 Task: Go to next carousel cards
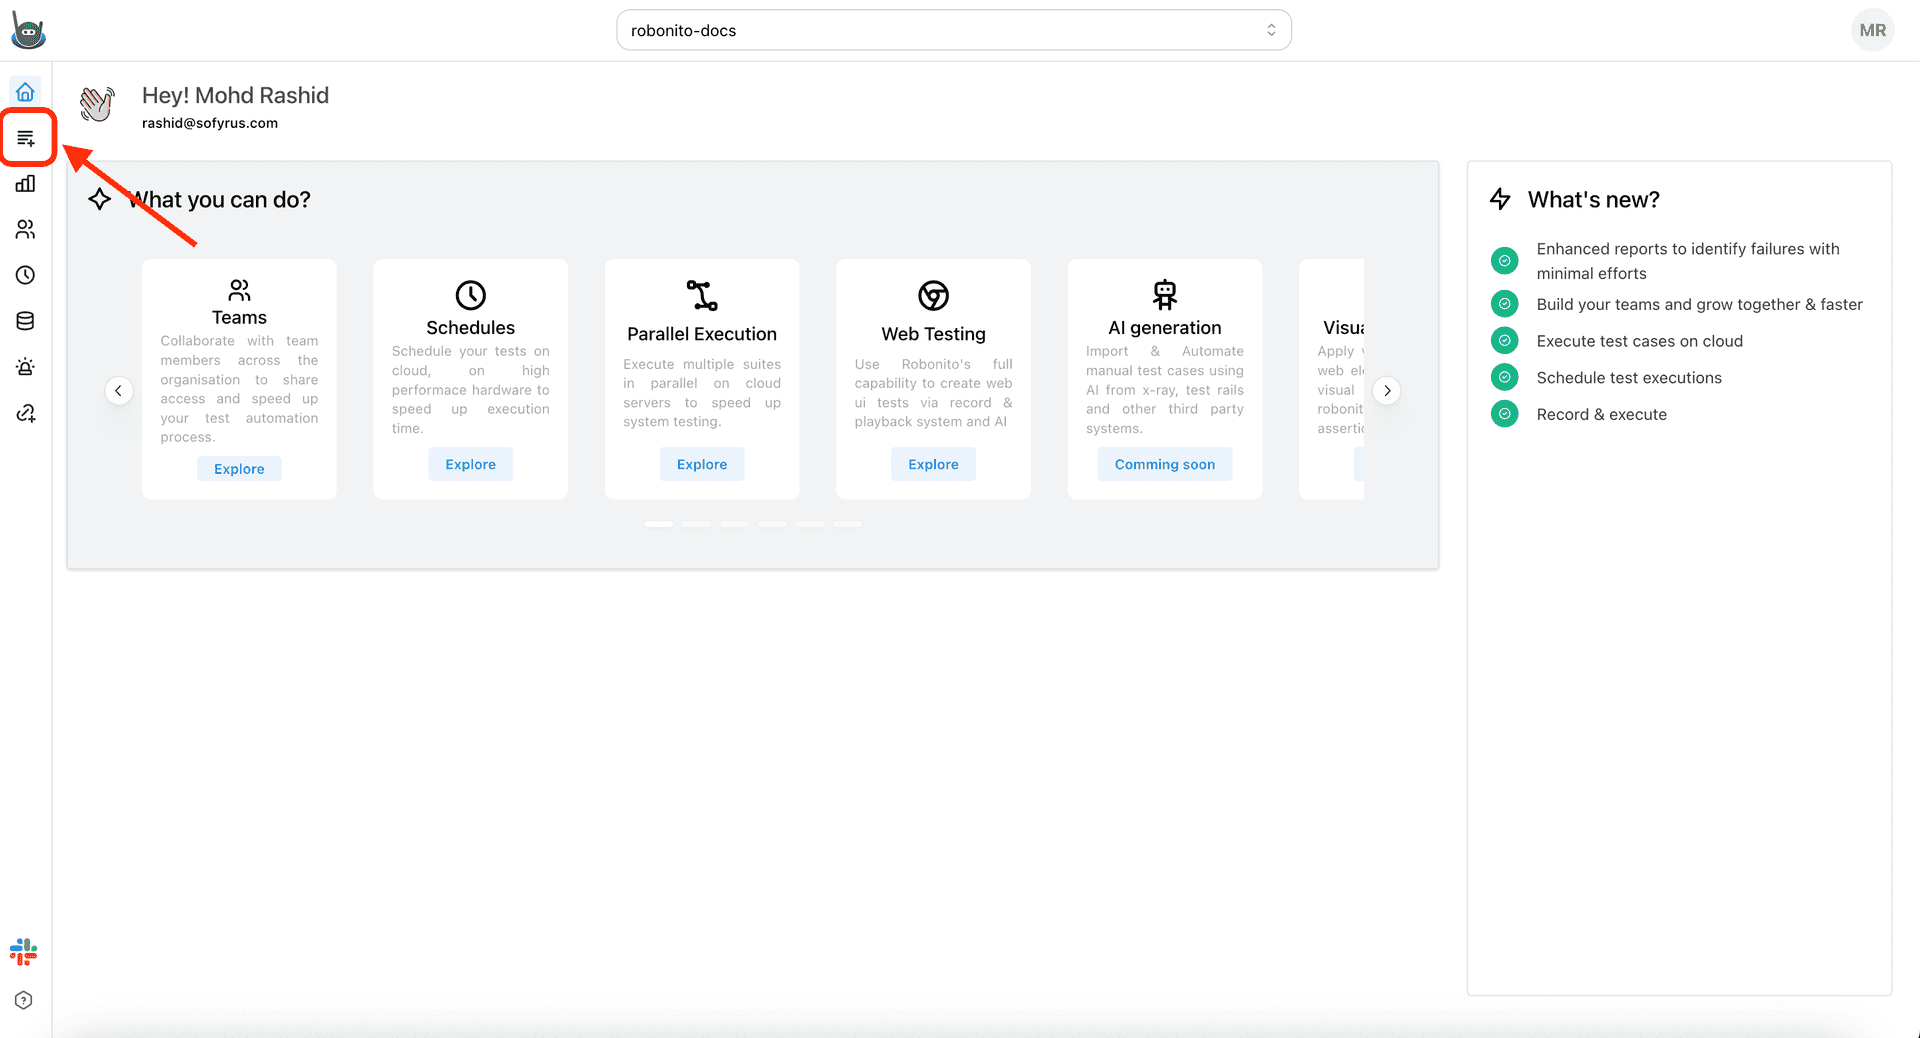tap(1387, 390)
